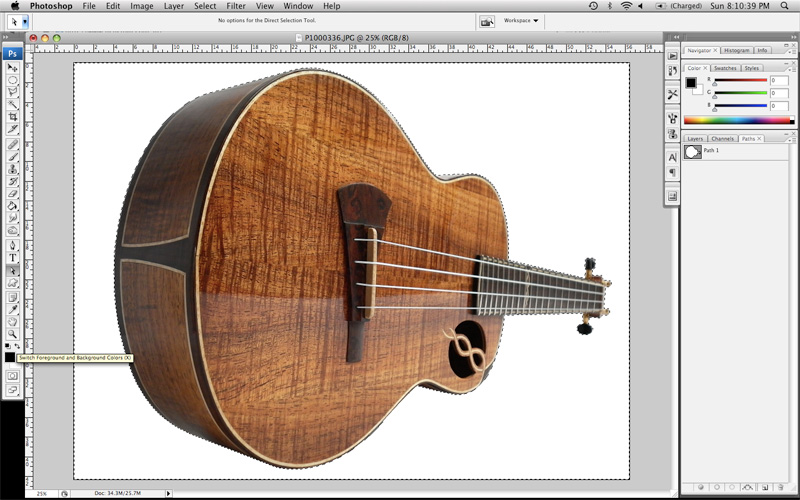Open the Select menu

[205, 6]
